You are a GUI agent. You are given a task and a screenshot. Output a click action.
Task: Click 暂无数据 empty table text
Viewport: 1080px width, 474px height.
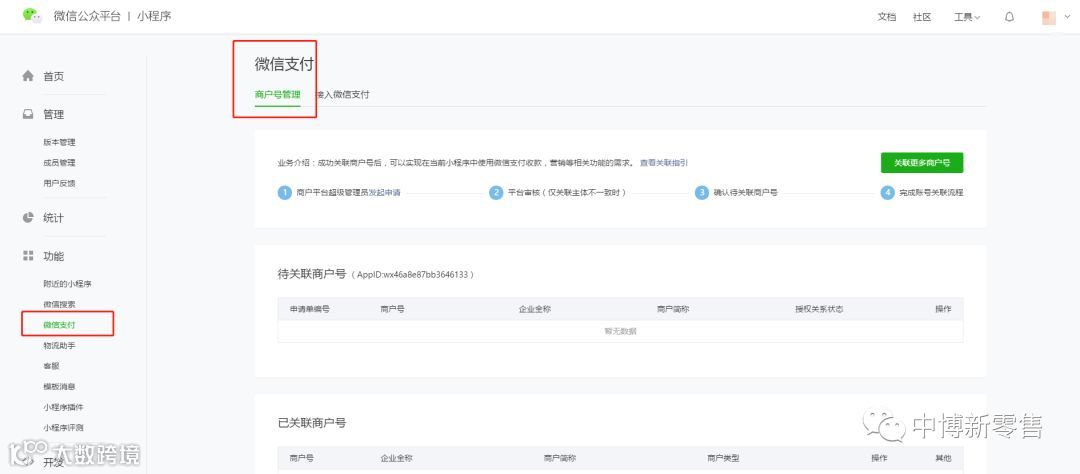621,331
